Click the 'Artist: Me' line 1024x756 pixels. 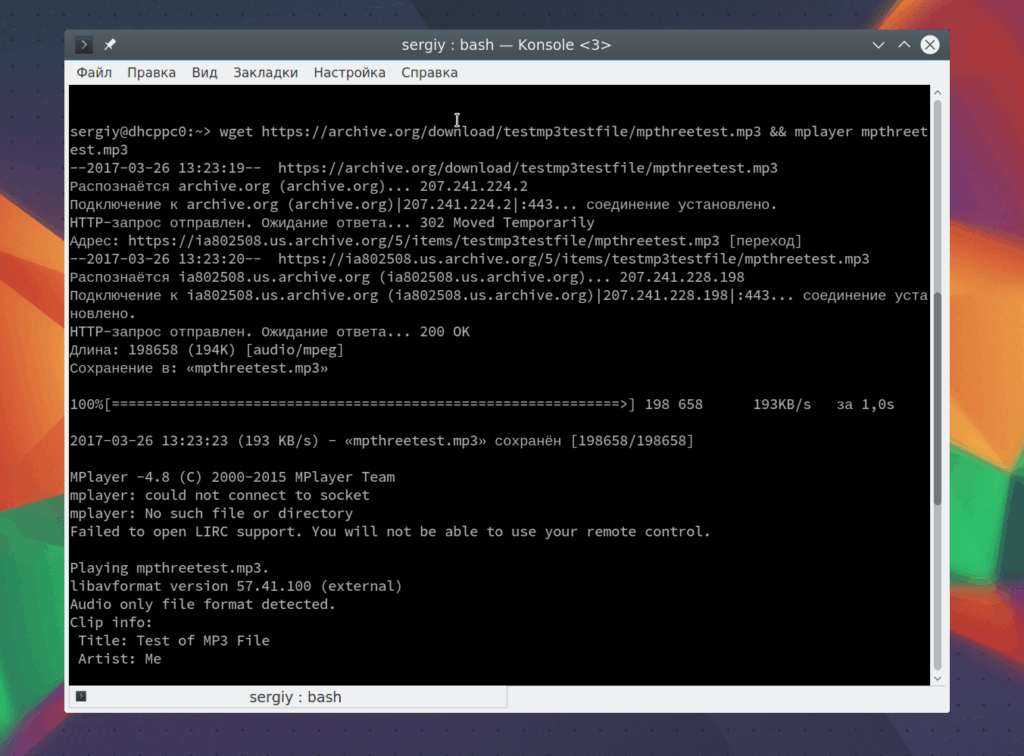pyautogui.click(x=120, y=659)
